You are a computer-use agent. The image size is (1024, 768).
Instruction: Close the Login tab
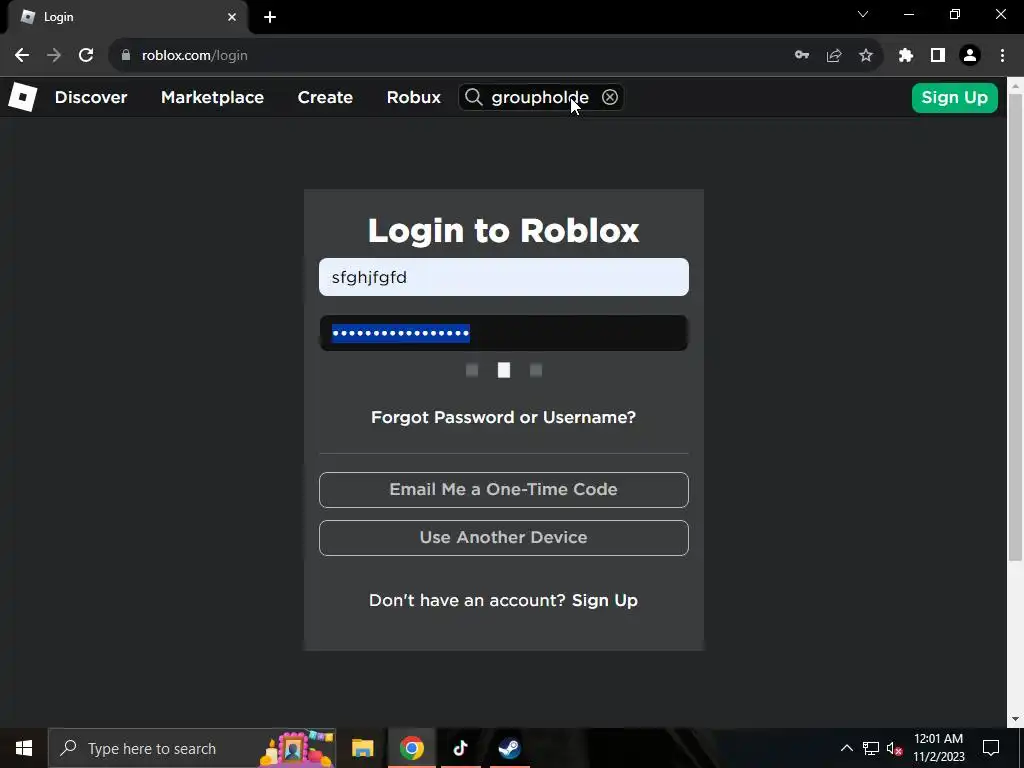(232, 17)
